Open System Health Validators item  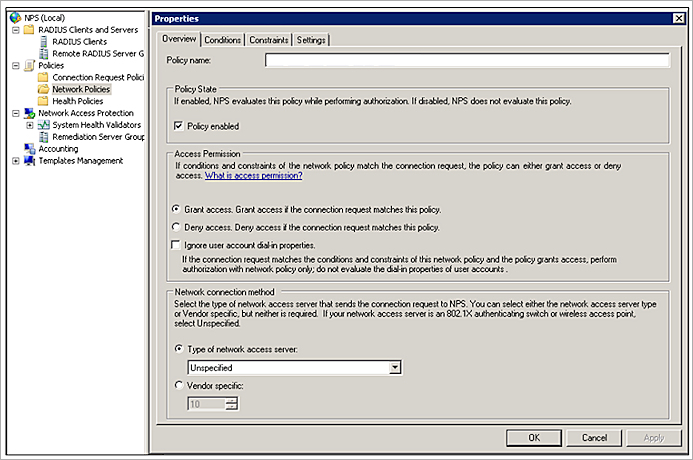tap(97, 125)
